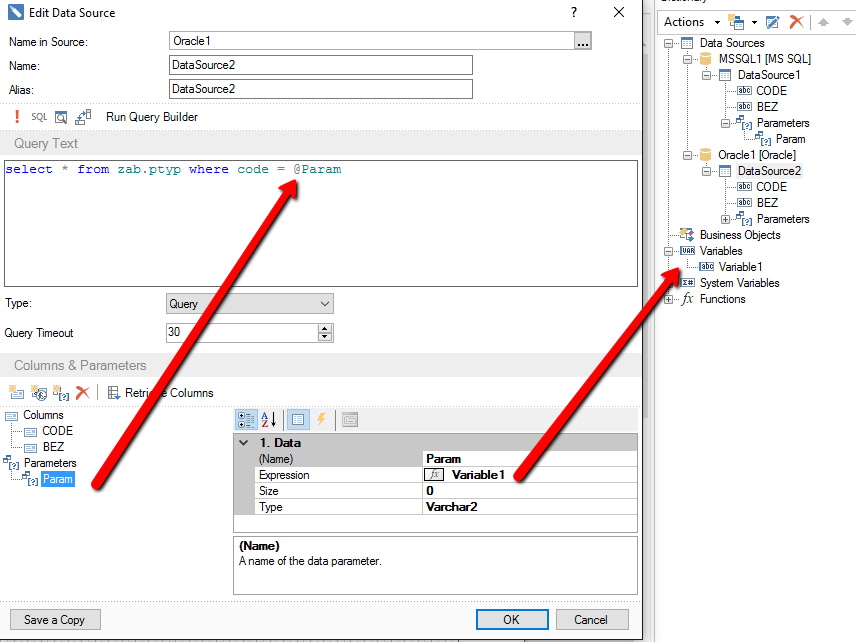
Task: Click the Query Timeout field
Action: (x=242, y=332)
